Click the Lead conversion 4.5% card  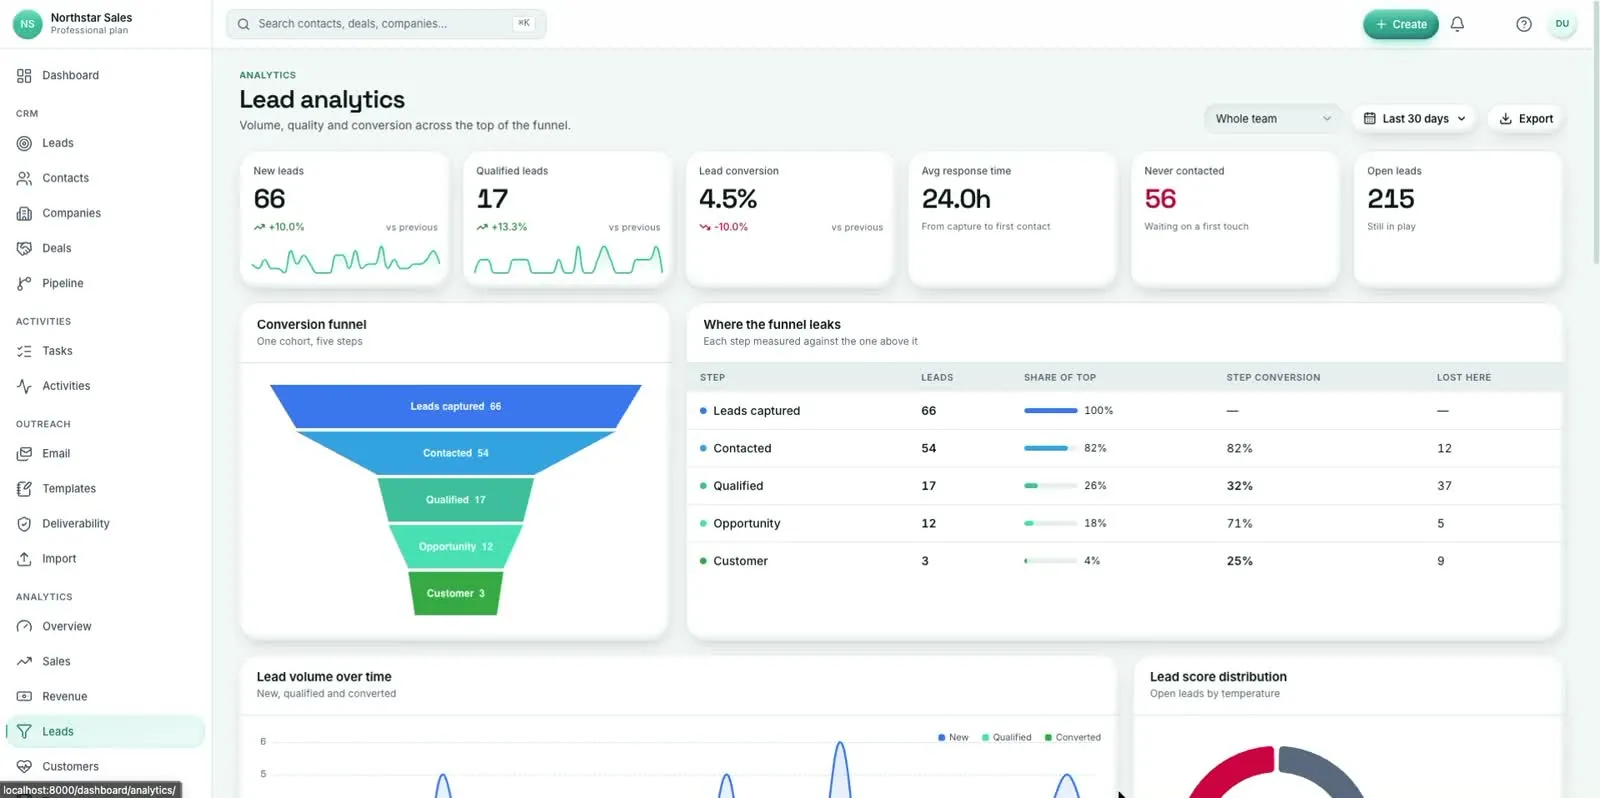click(x=790, y=219)
